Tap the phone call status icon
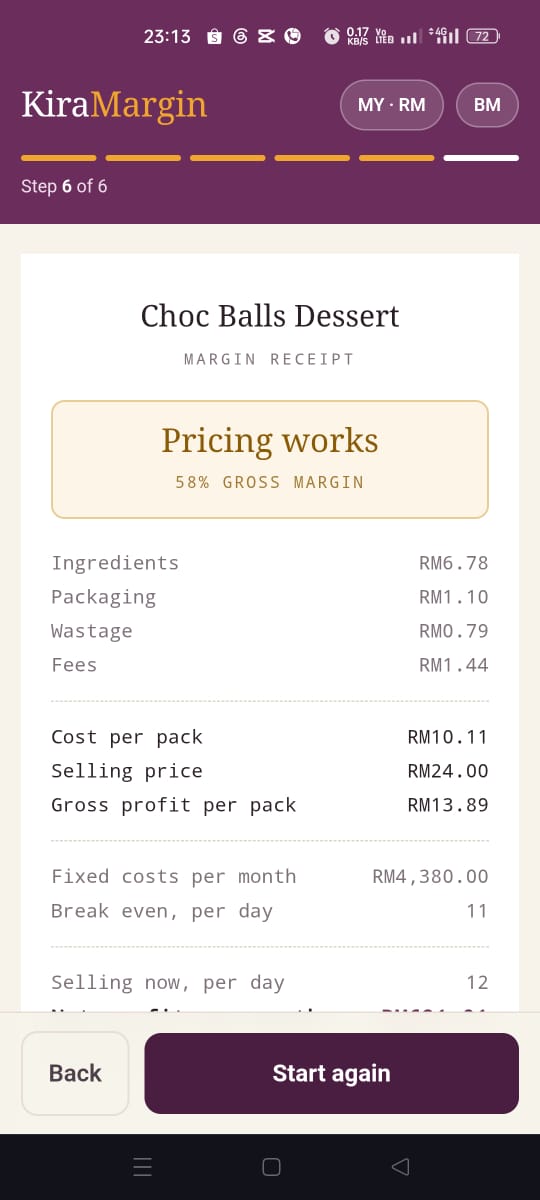Viewport: 540px width, 1200px height. pos(292,36)
